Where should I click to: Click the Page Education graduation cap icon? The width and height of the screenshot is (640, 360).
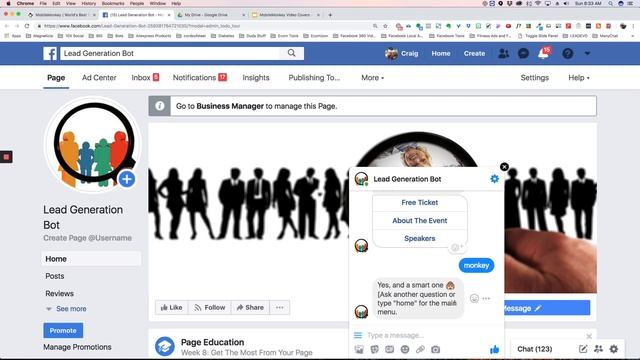point(165,347)
